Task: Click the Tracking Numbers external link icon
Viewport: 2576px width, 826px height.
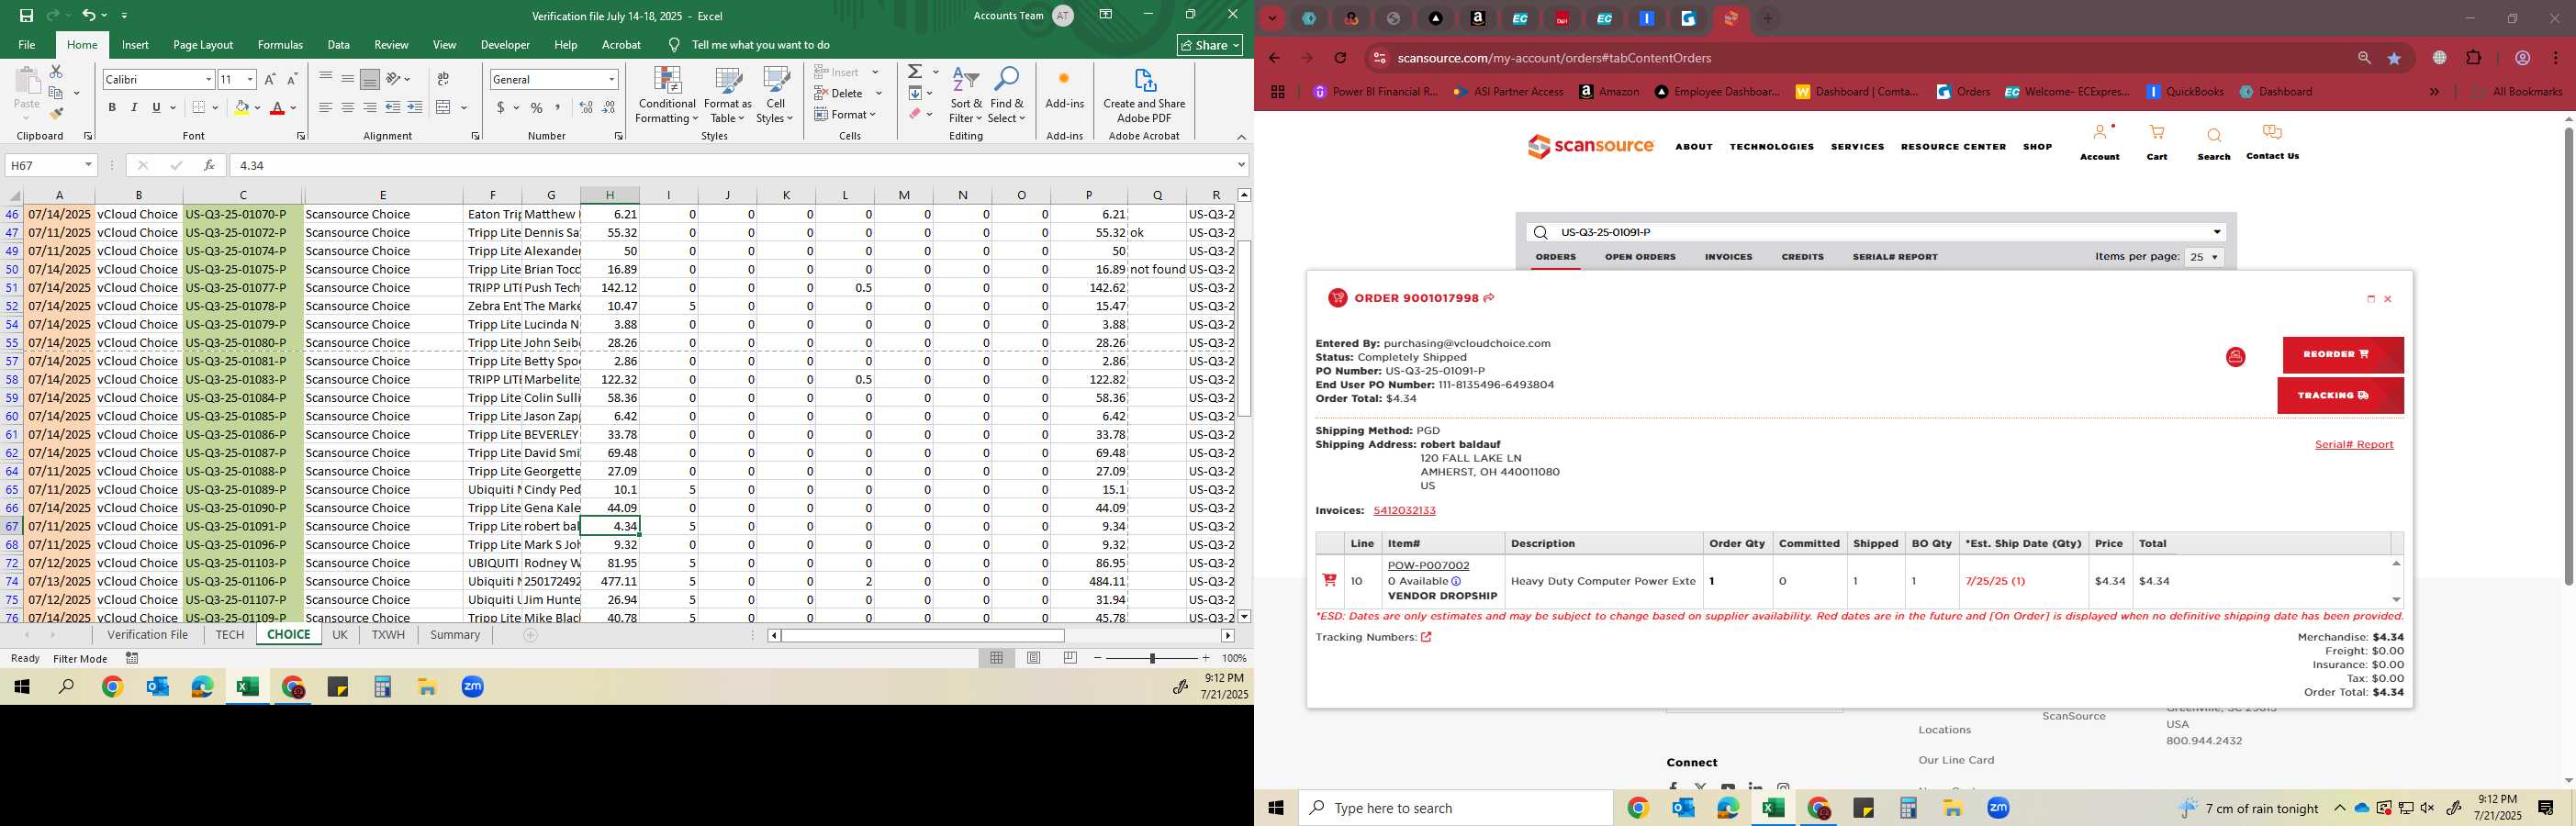Action: point(1425,637)
